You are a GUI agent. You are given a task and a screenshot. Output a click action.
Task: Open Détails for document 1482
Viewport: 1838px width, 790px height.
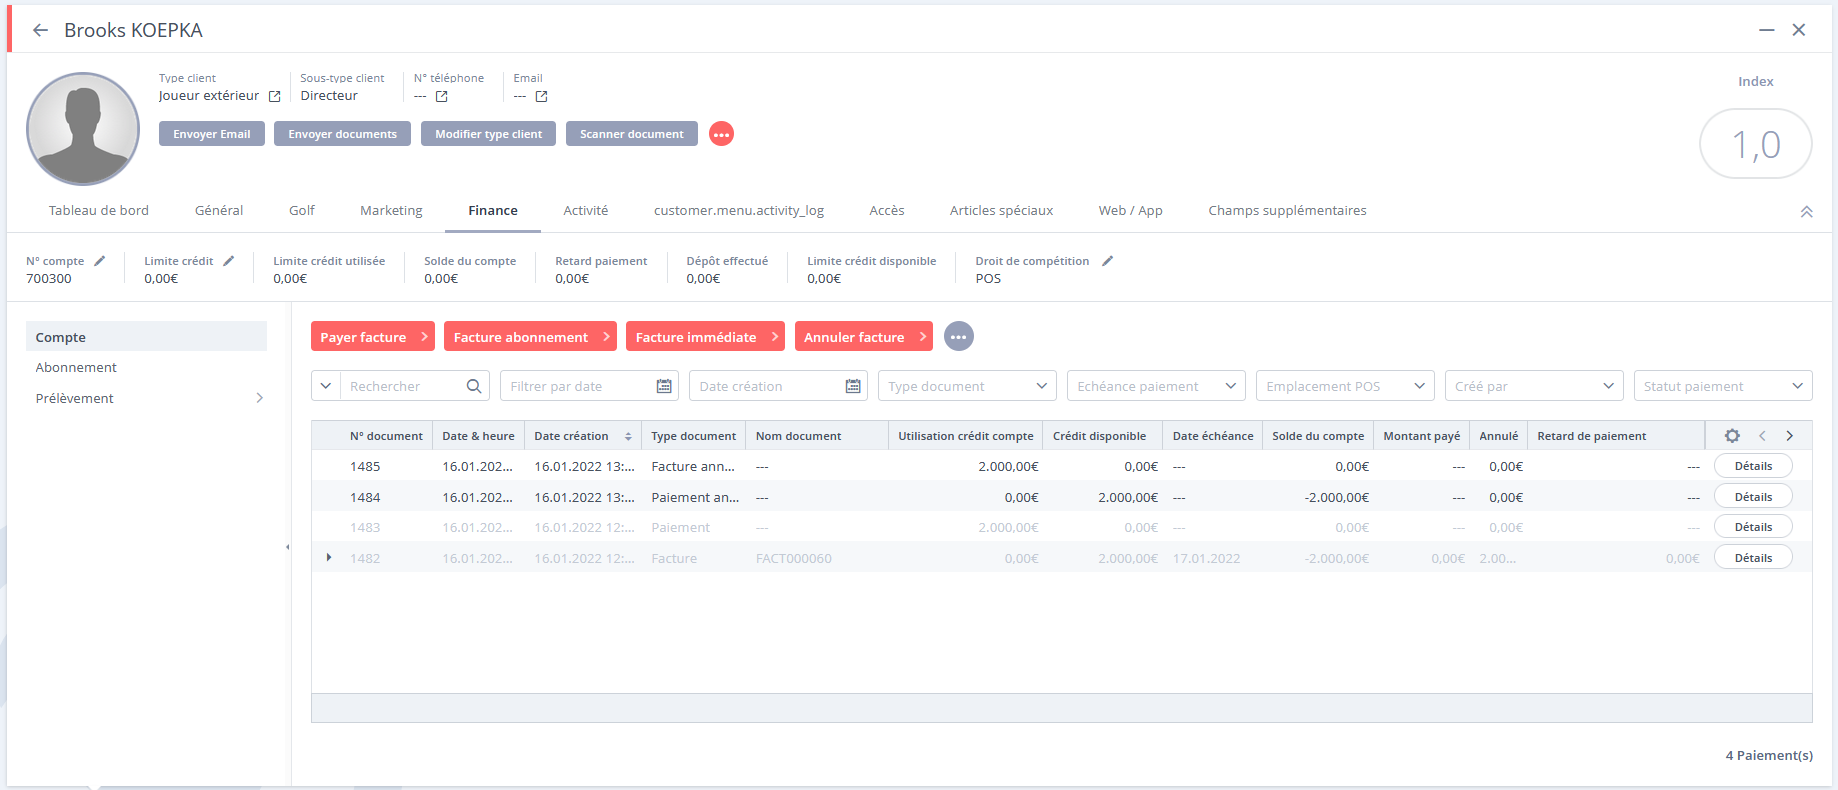click(x=1753, y=558)
